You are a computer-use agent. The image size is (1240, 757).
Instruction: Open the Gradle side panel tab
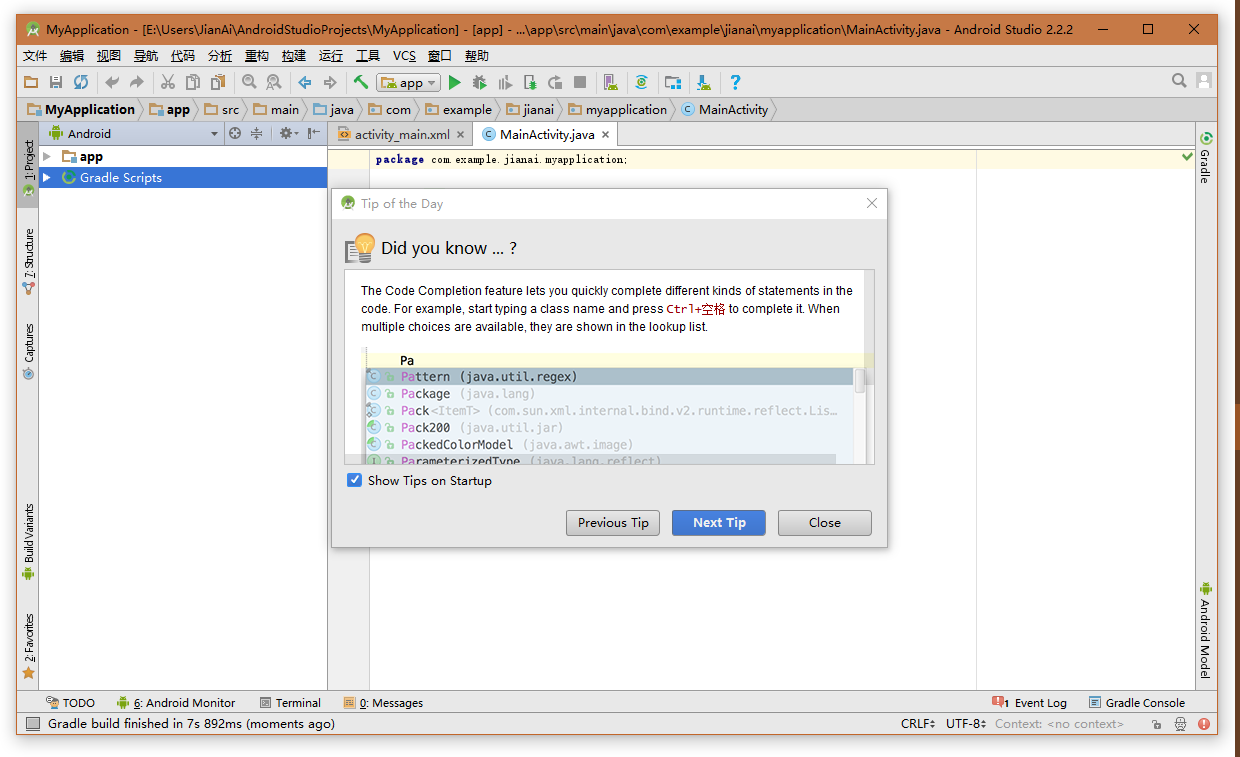coord(1206,158)
